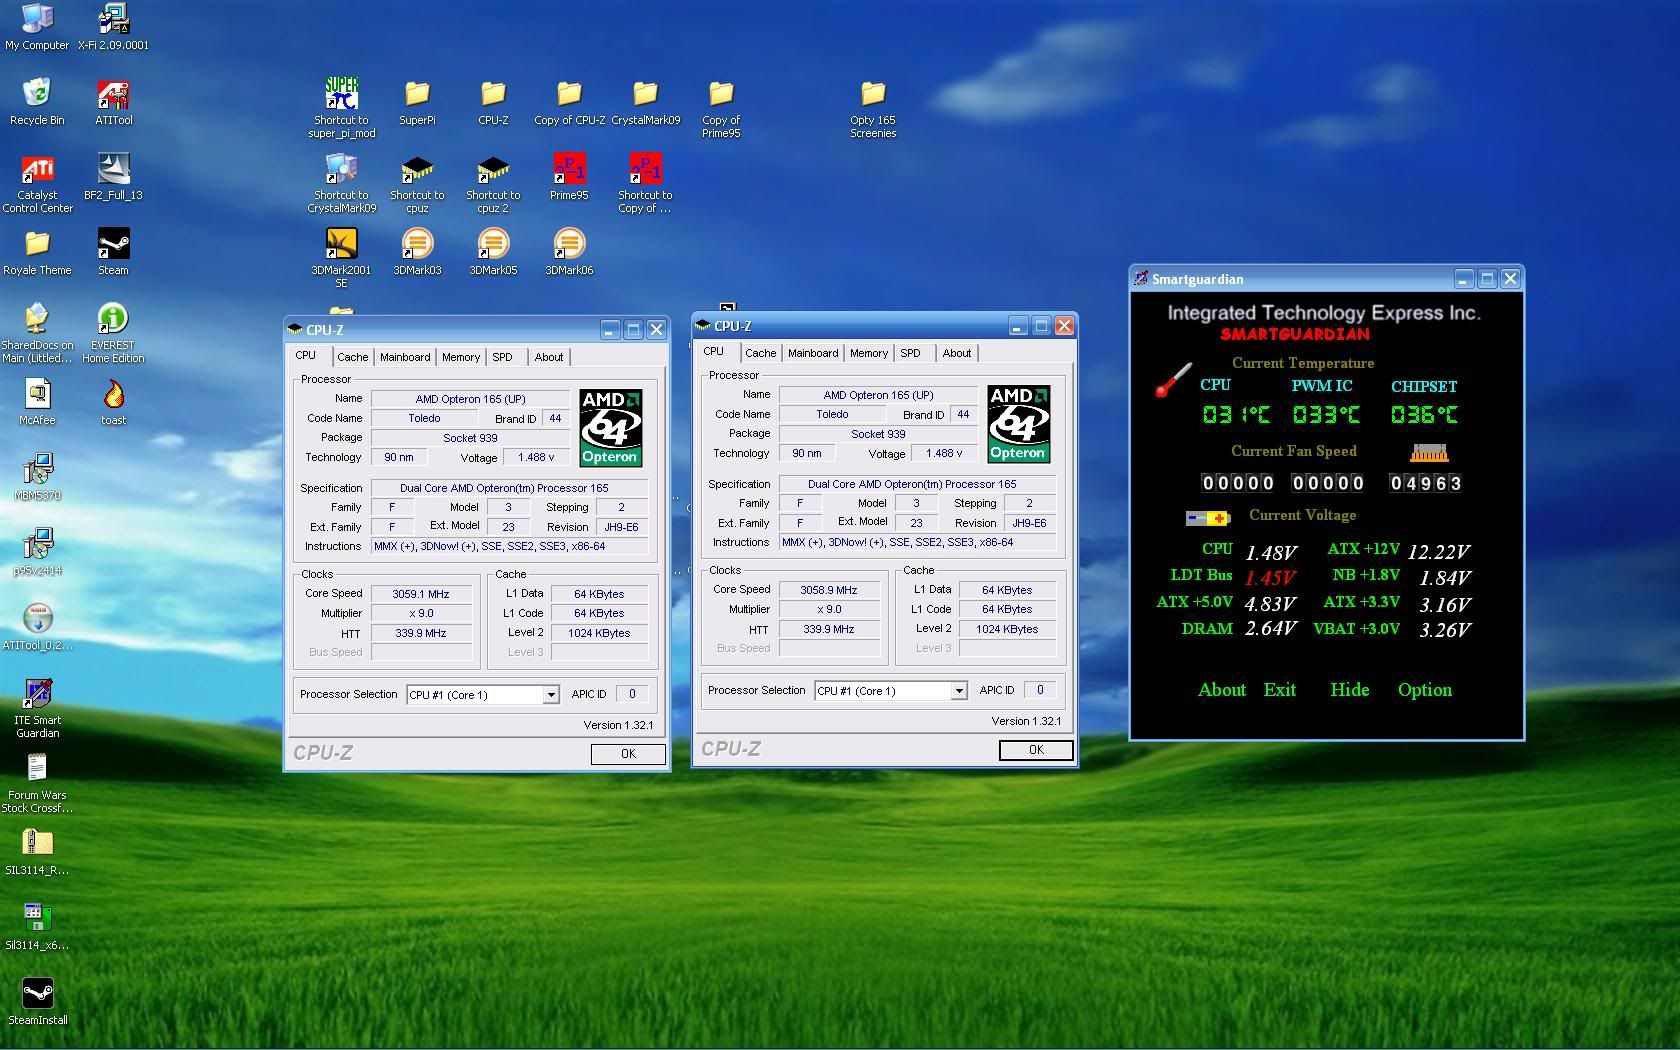The width and height of the screenshot is (1680, 1050).
Task: Click OK in the right CPU-Z window
Action: tap(1036, 750)
